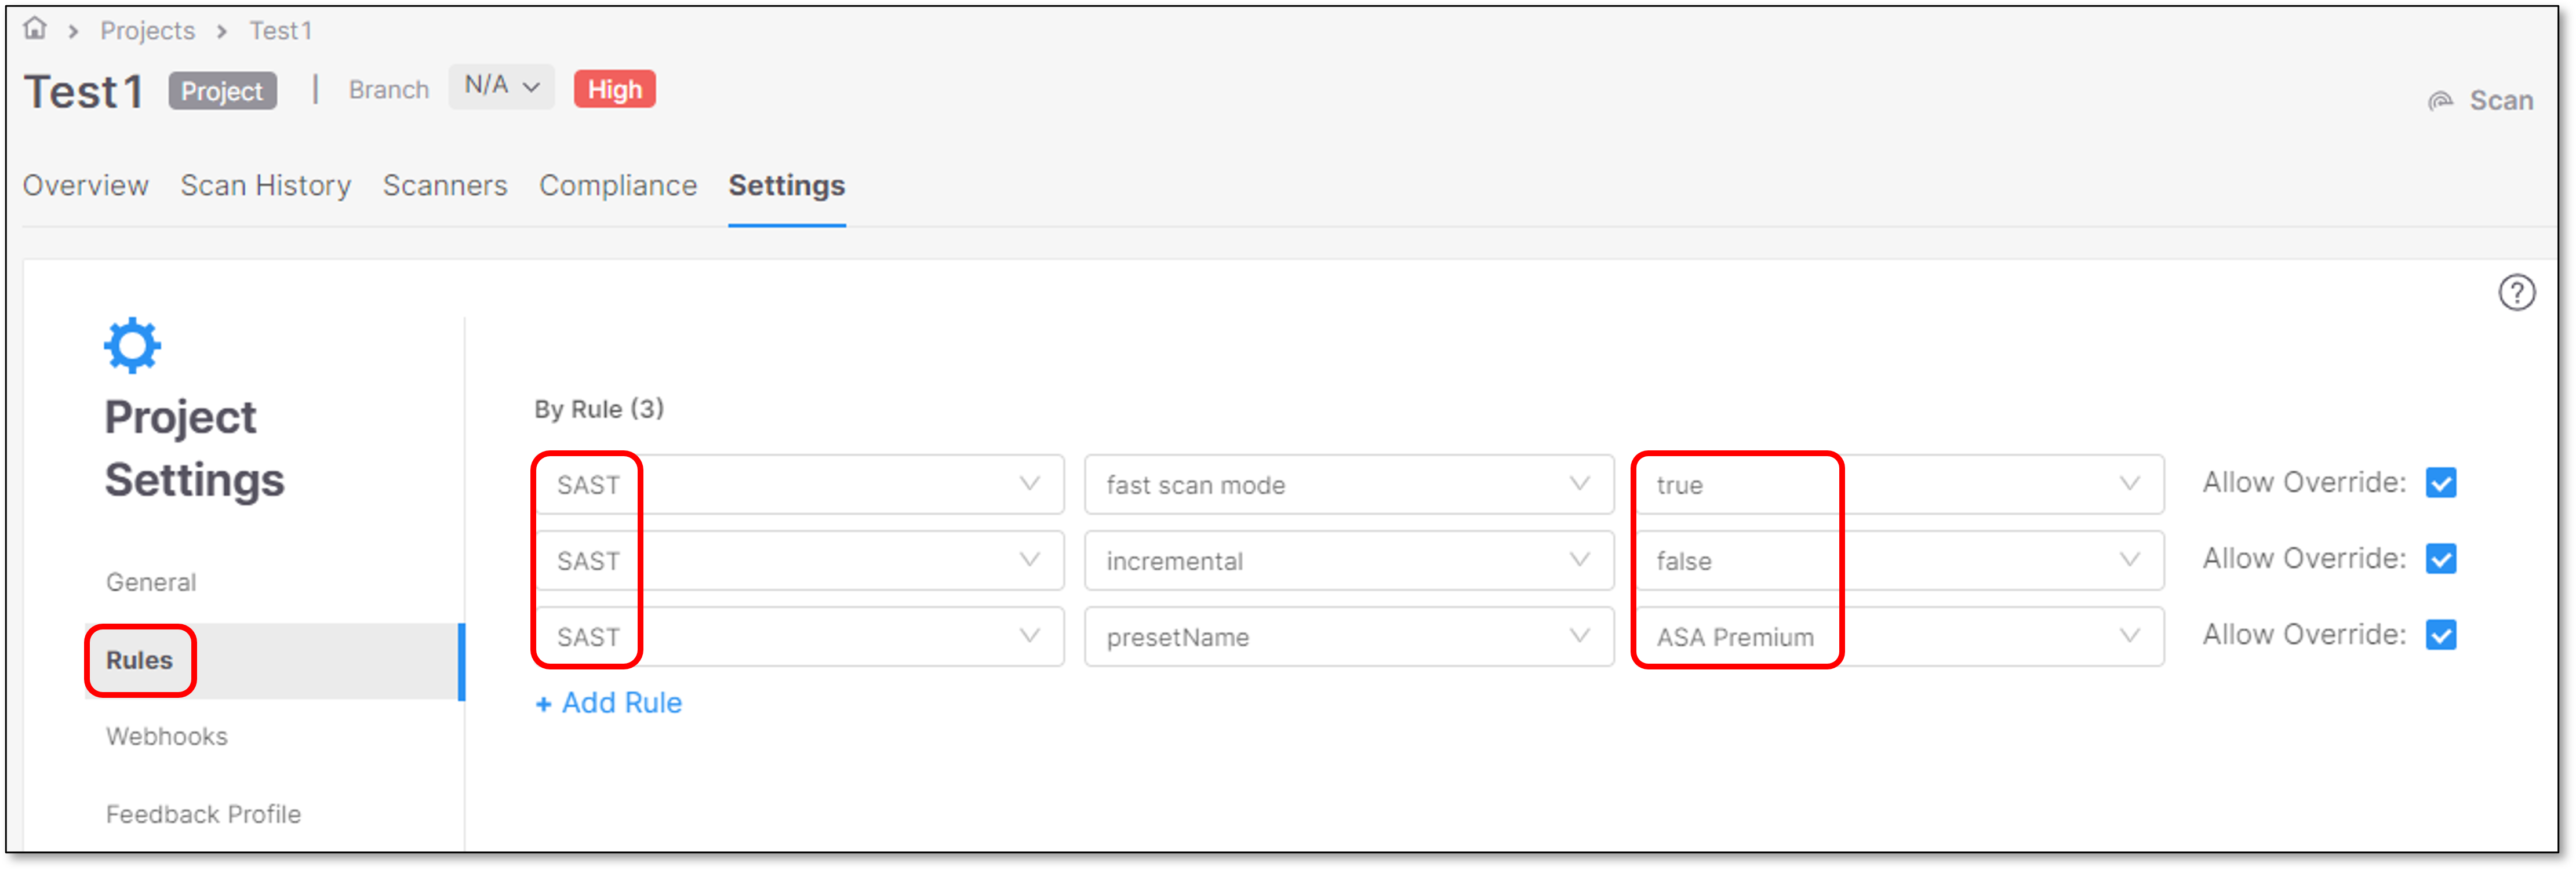Select Webhooks in settings sidebar
Viewport: 2576px width, 870px height.
click(167, 737)
